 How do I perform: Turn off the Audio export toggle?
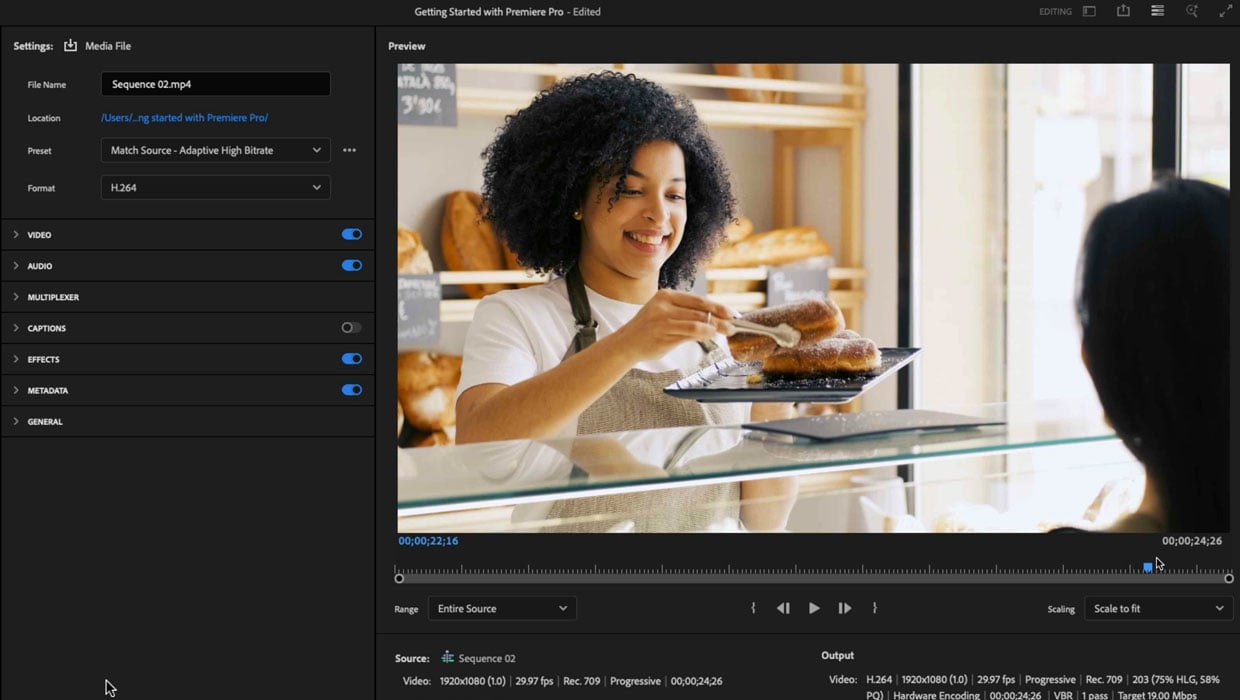point(351,265)
